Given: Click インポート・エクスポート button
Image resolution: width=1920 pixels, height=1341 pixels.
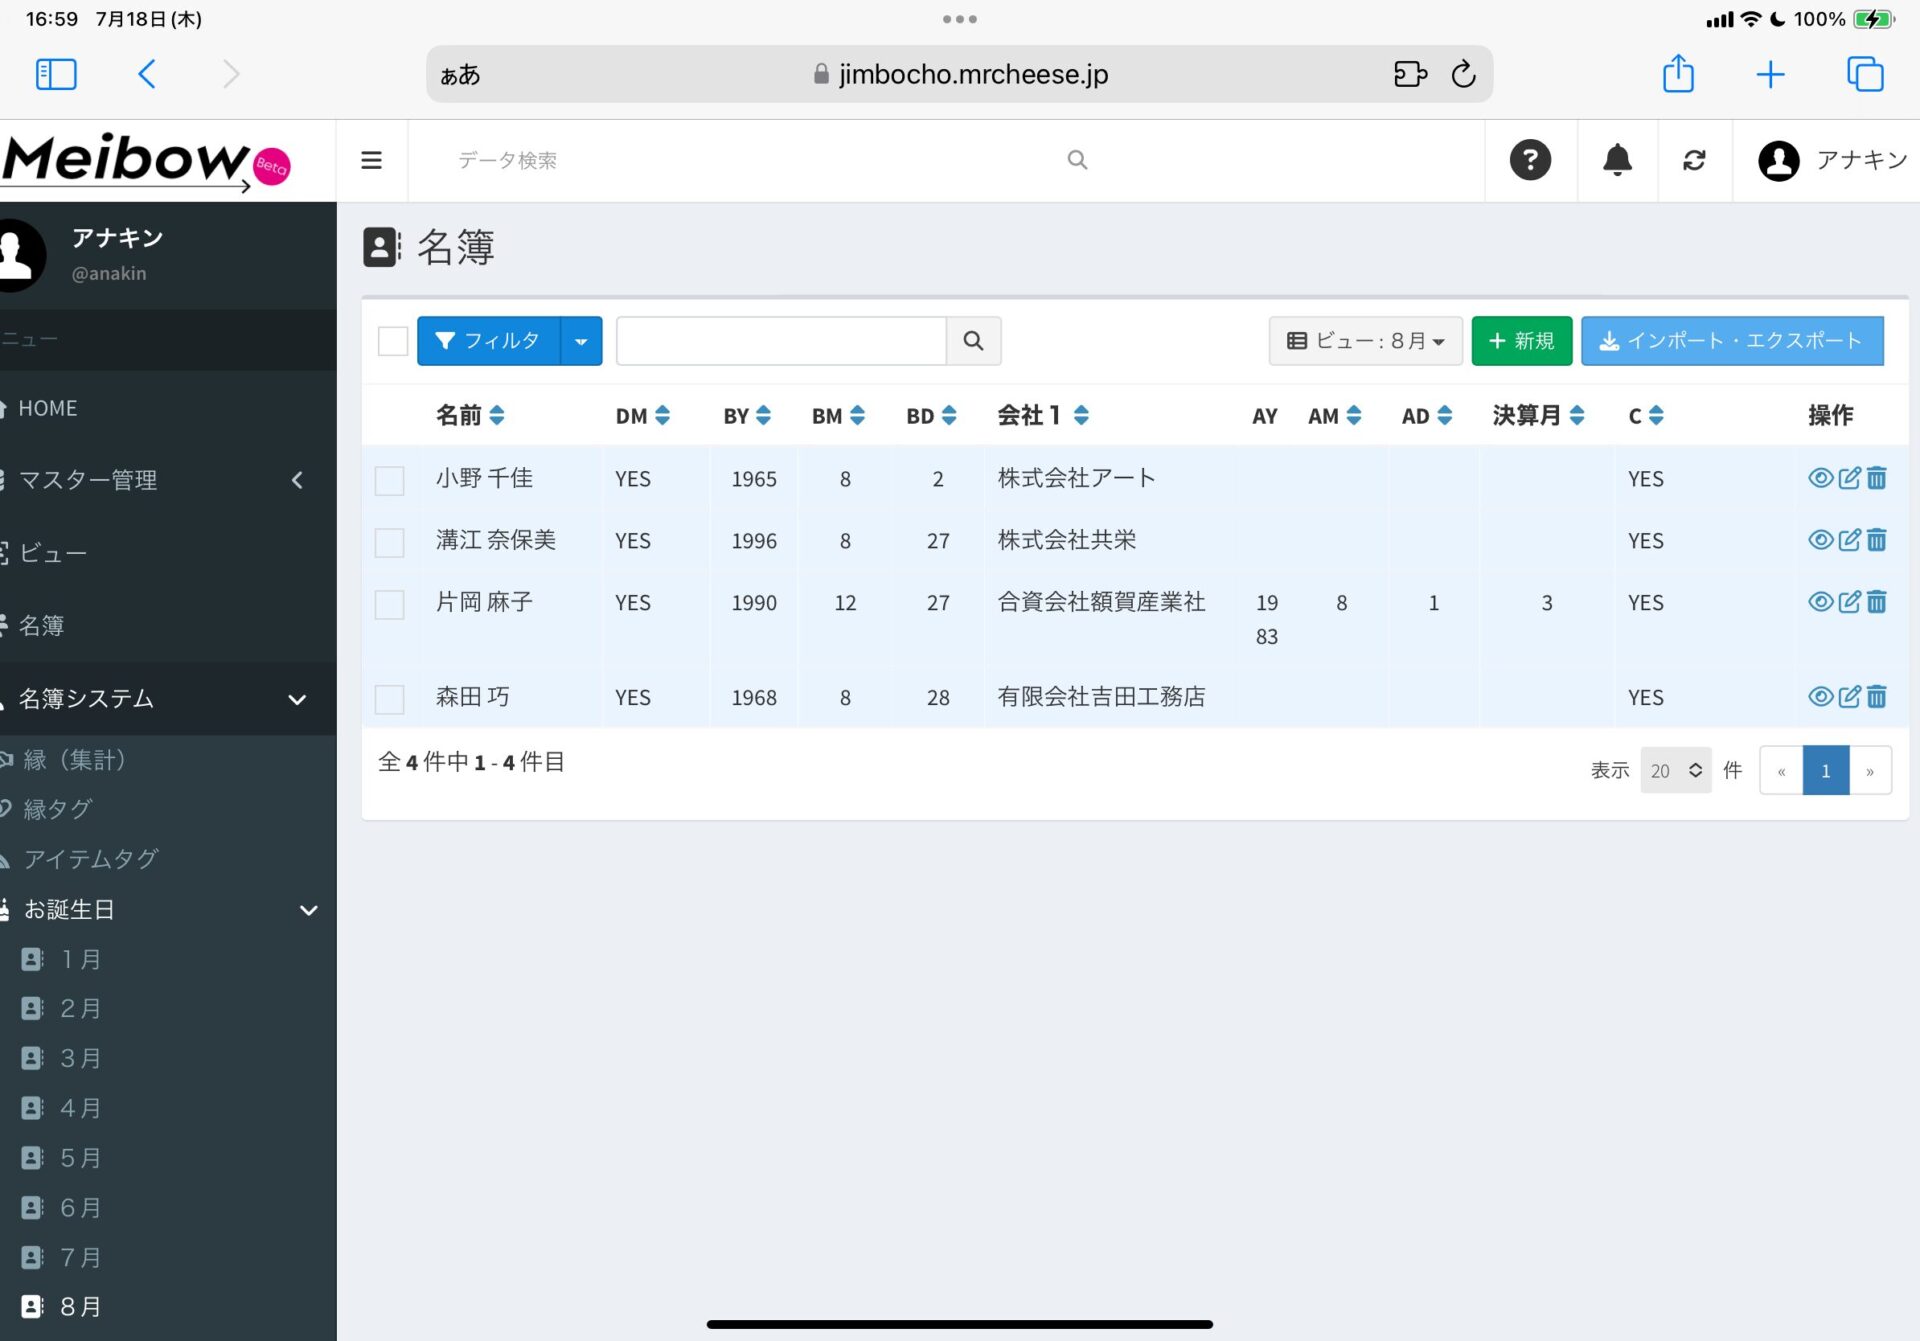Looking at the screenshot, I should 1732,341.
